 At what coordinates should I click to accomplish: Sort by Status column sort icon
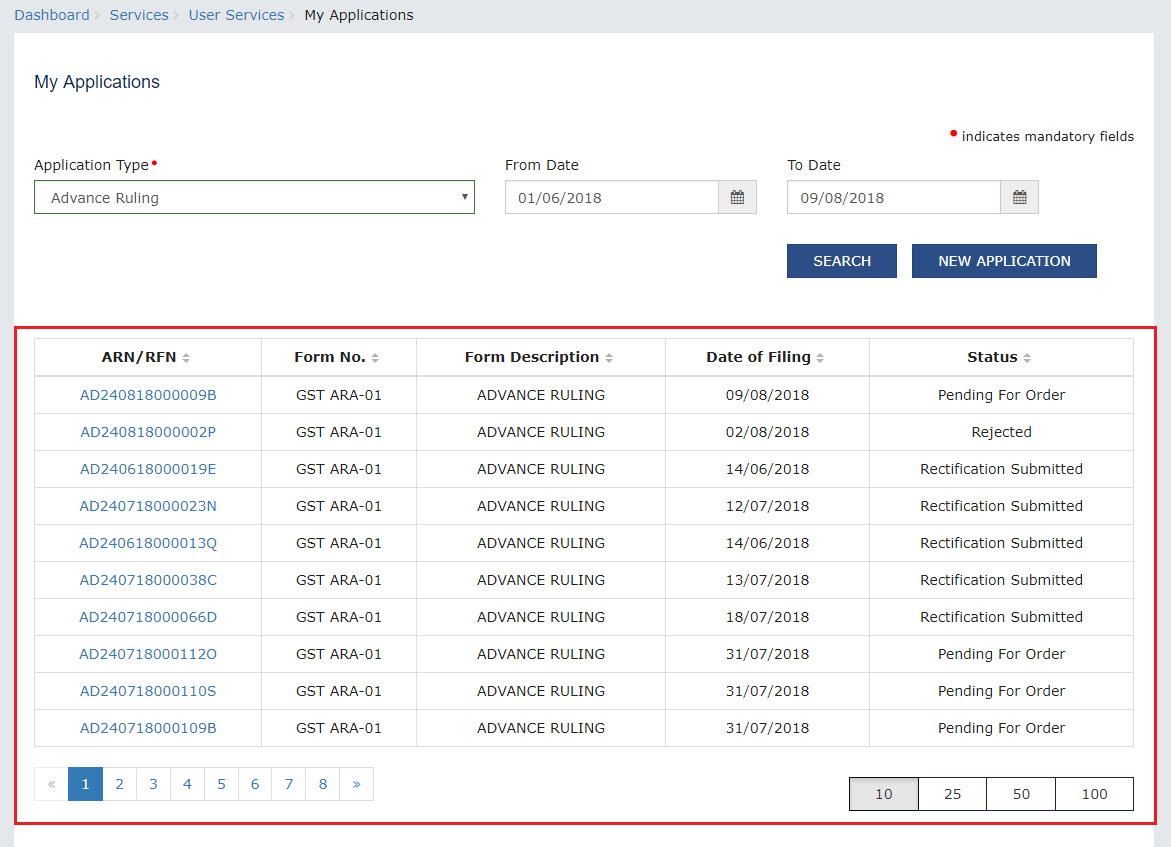click(1027, 358)
